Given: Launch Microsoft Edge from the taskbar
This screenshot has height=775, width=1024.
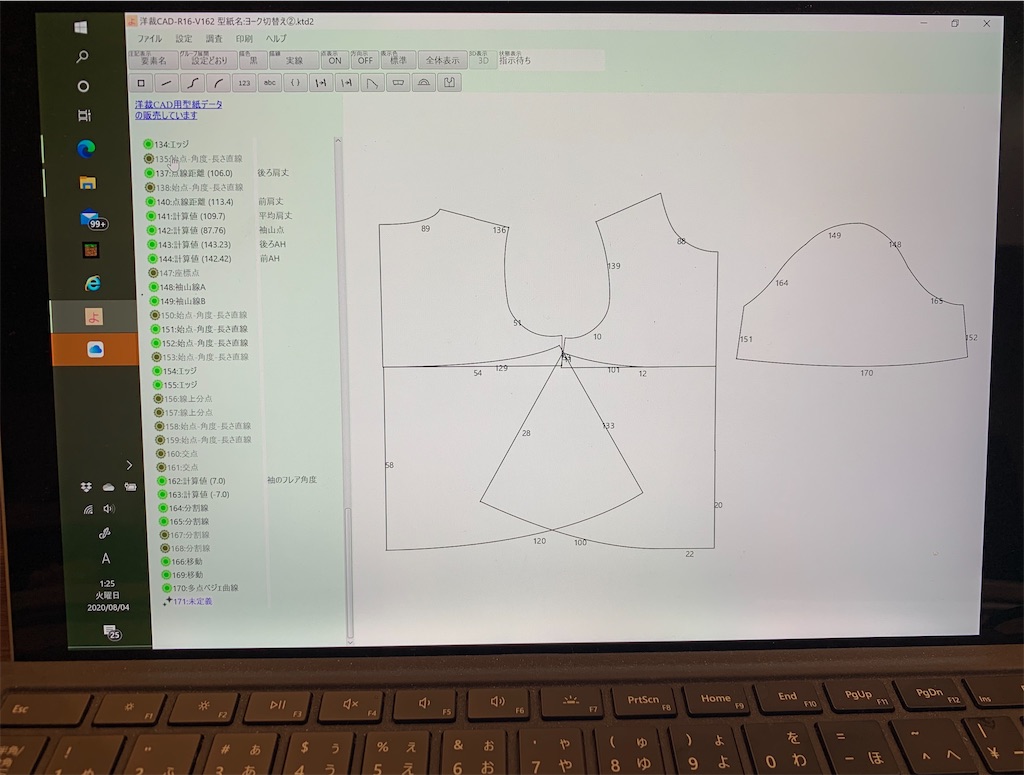Looking at the screenshot, I should [86, 149].
